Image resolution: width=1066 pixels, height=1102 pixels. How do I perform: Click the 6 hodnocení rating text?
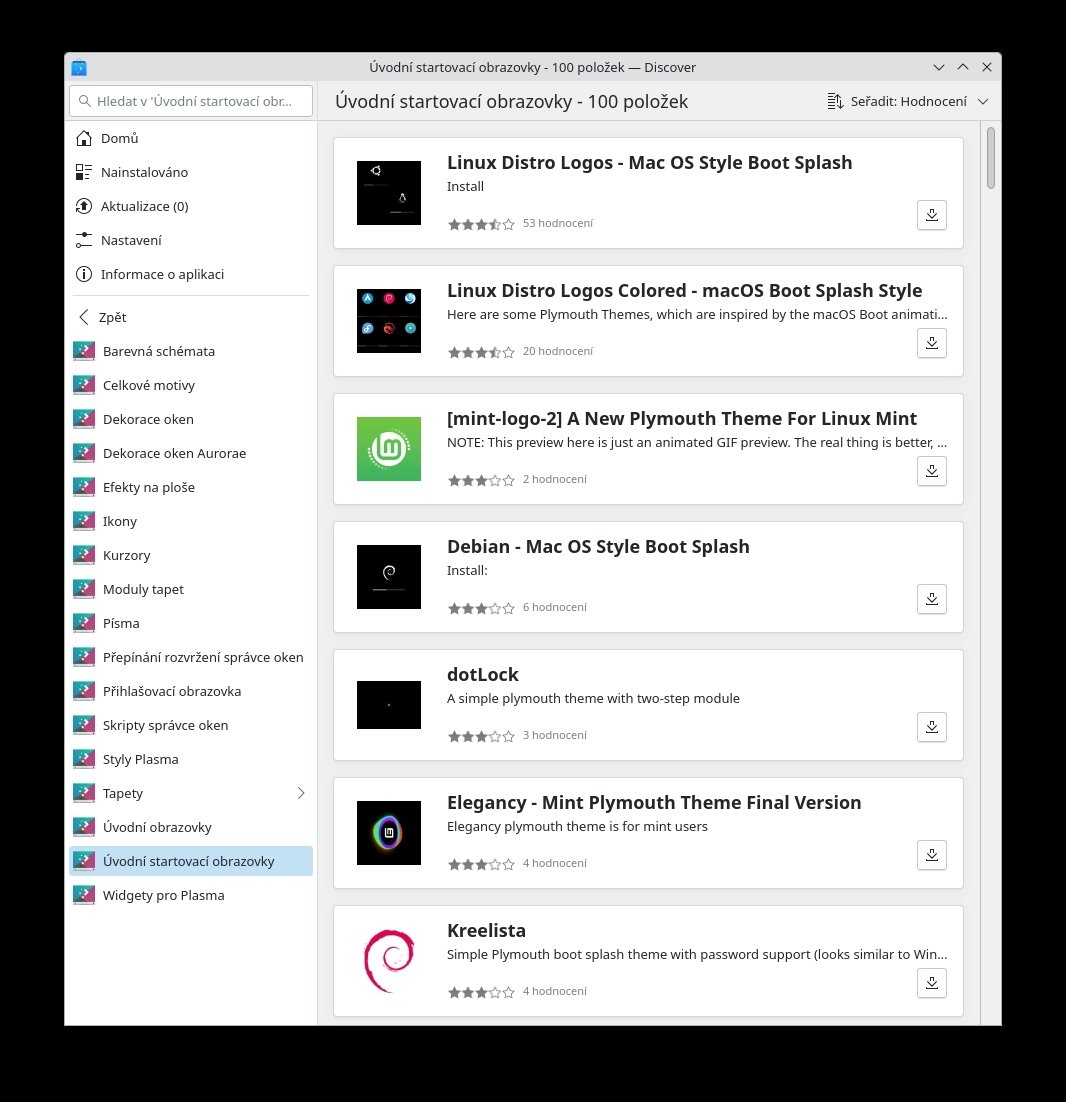(x=554, y=607)
